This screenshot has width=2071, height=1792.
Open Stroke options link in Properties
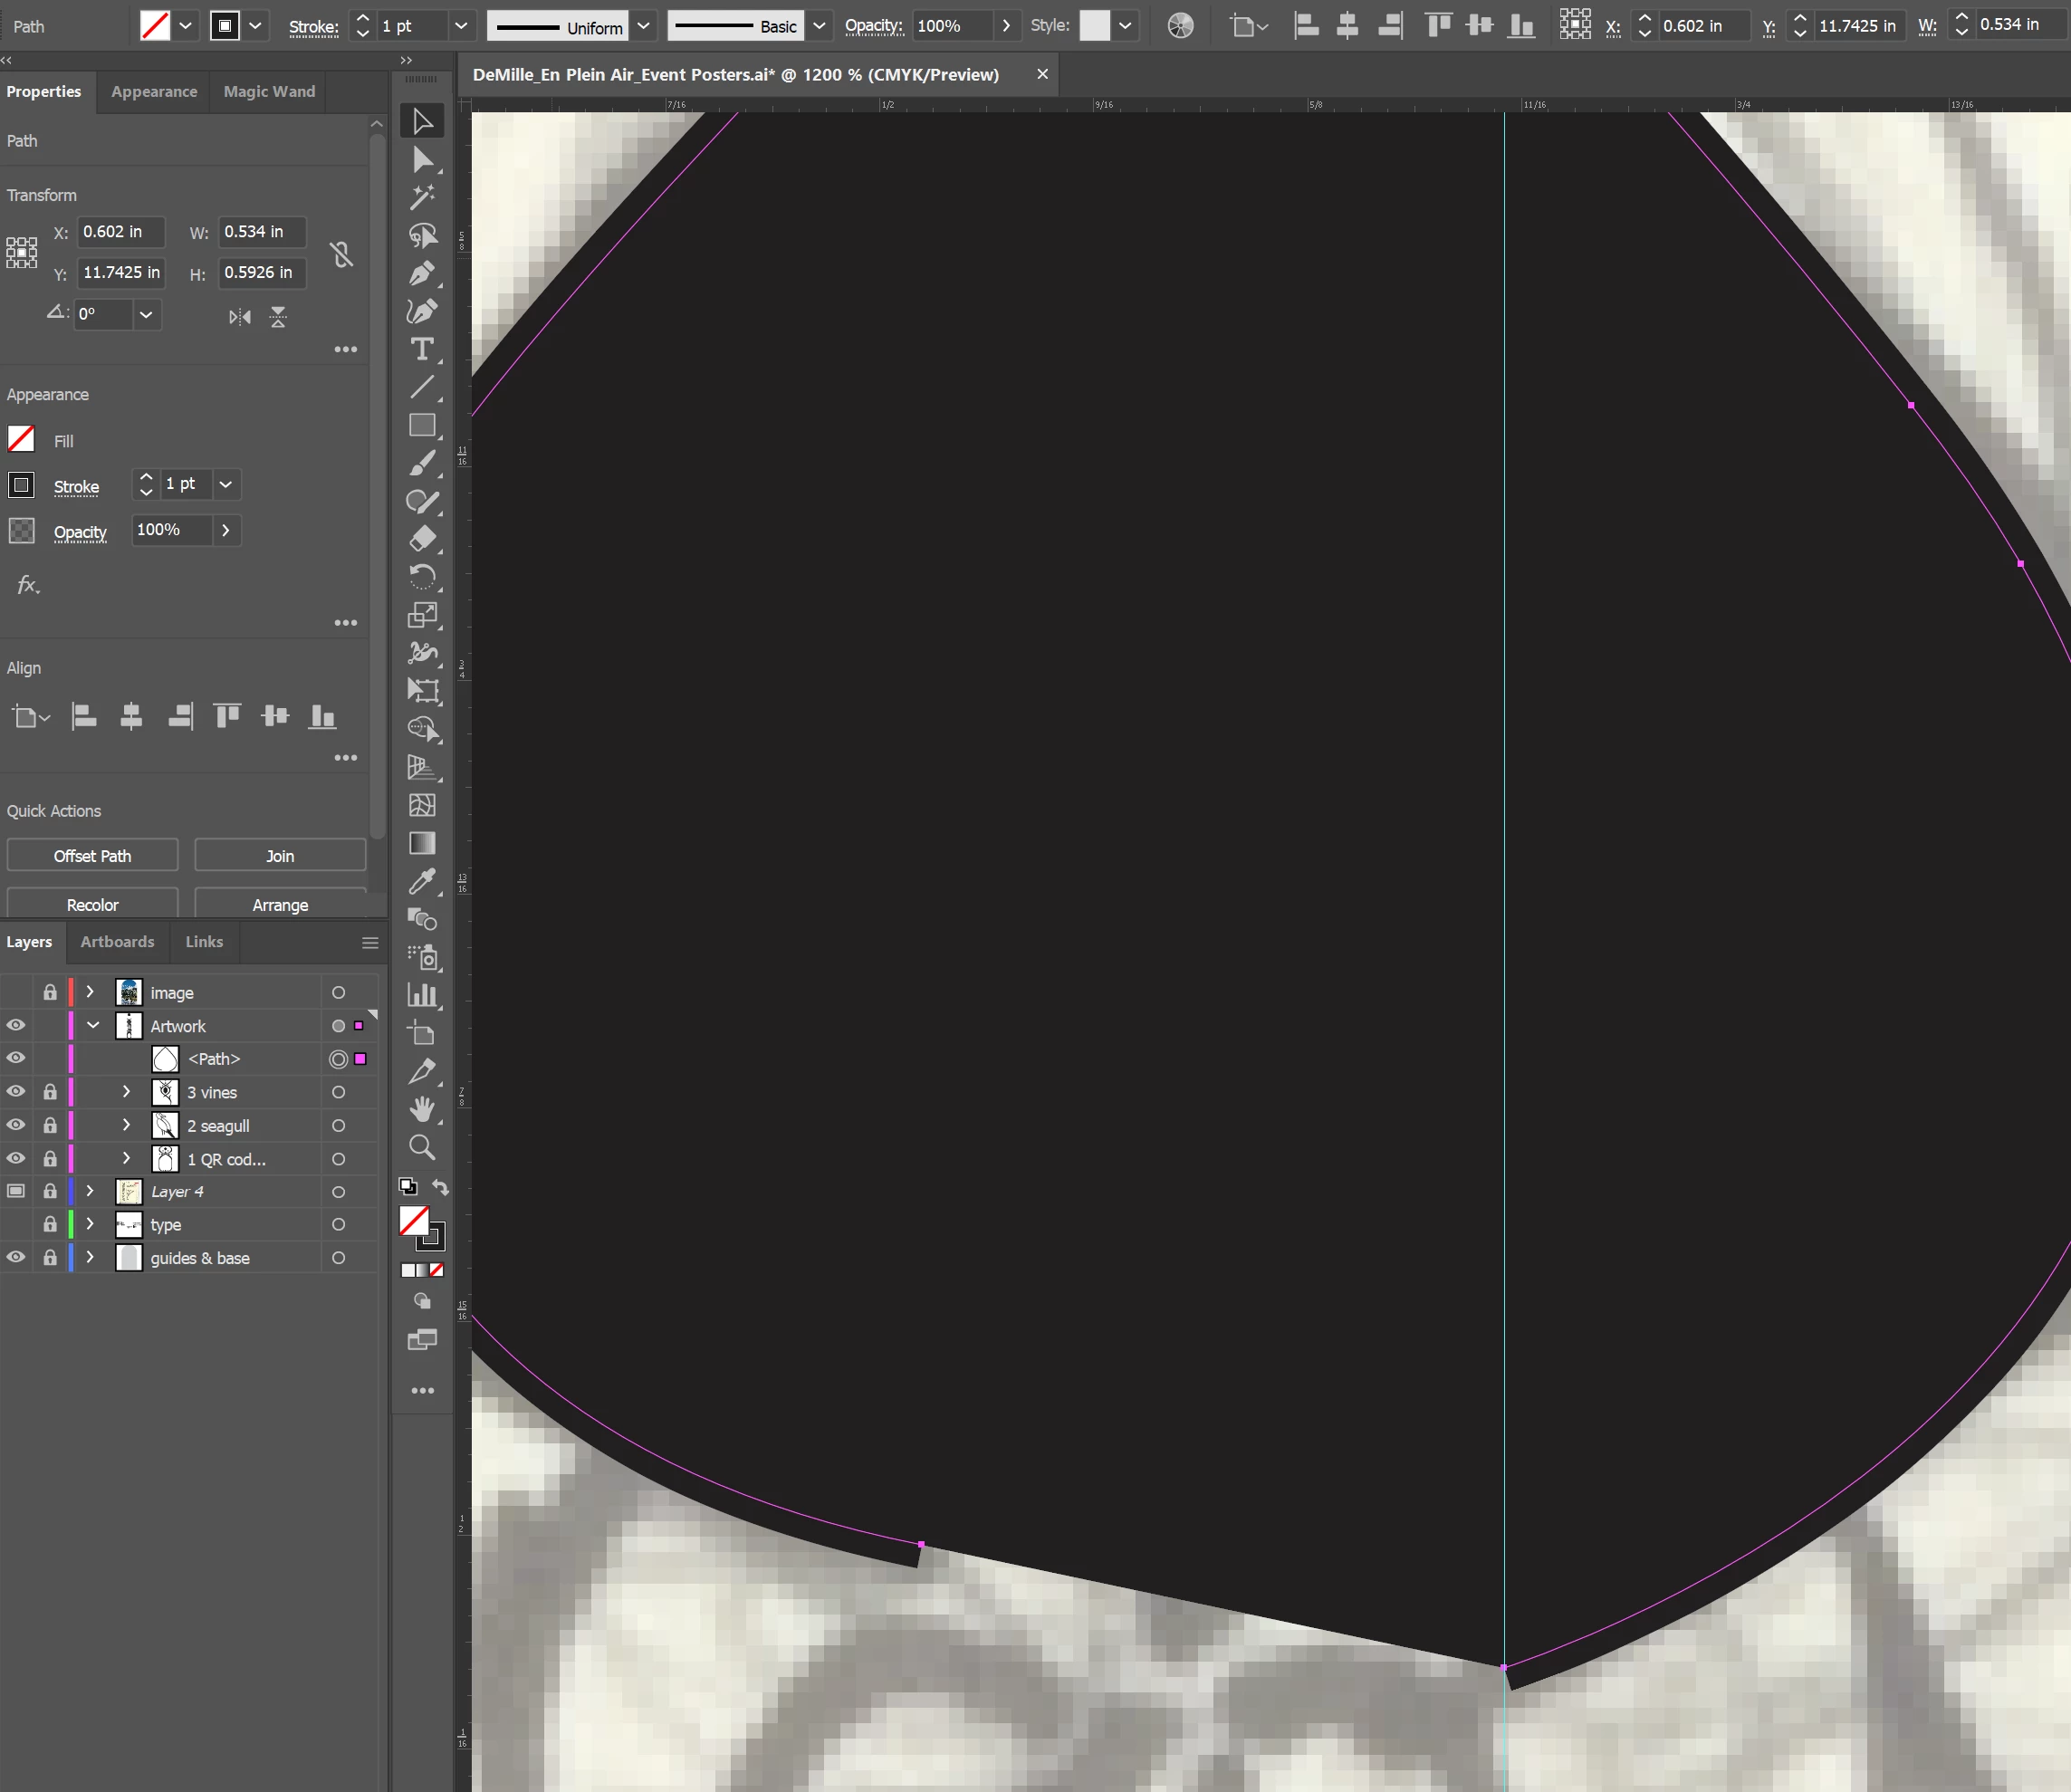tap(76, 487)
